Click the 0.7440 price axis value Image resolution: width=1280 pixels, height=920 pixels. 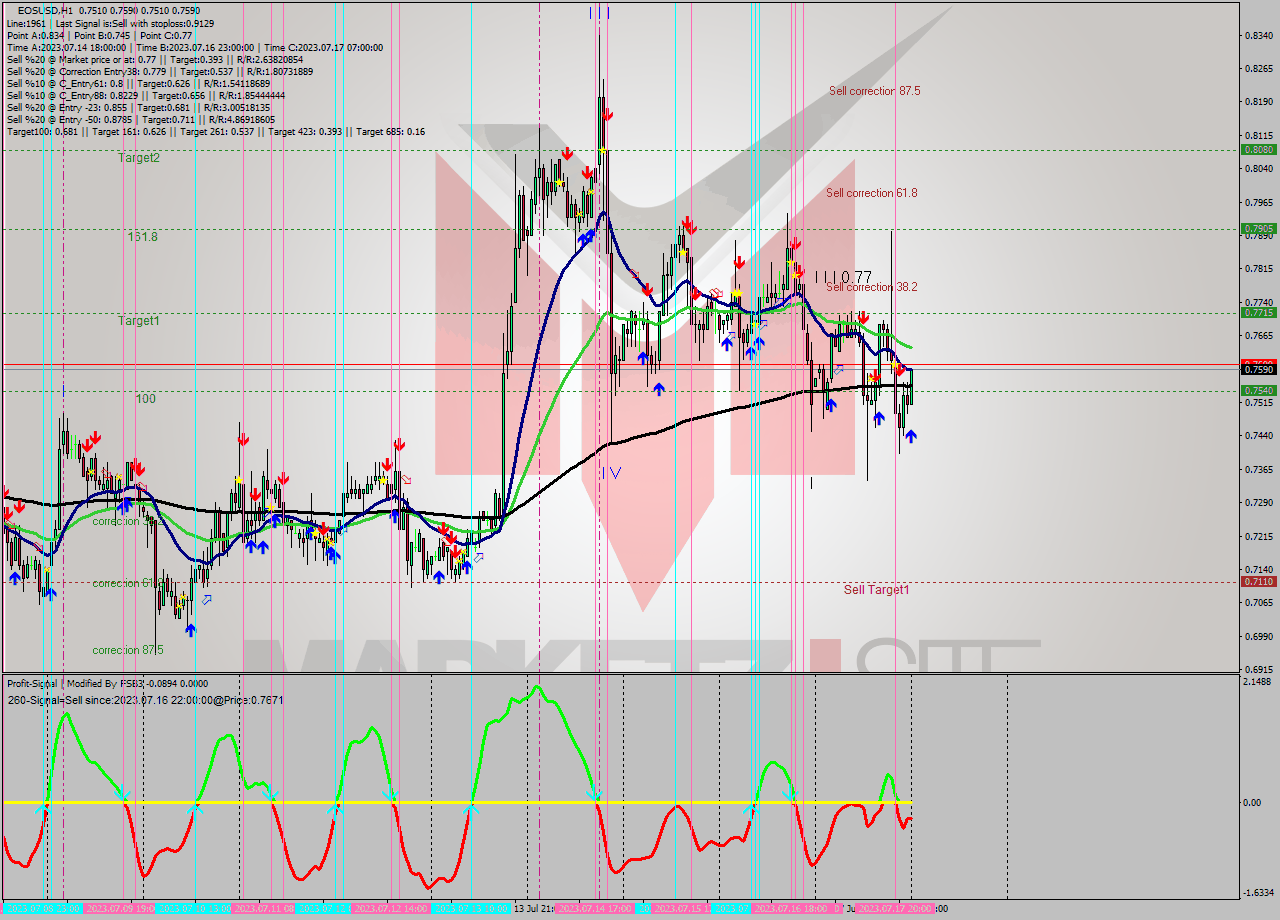click(x=1258, y=436)
